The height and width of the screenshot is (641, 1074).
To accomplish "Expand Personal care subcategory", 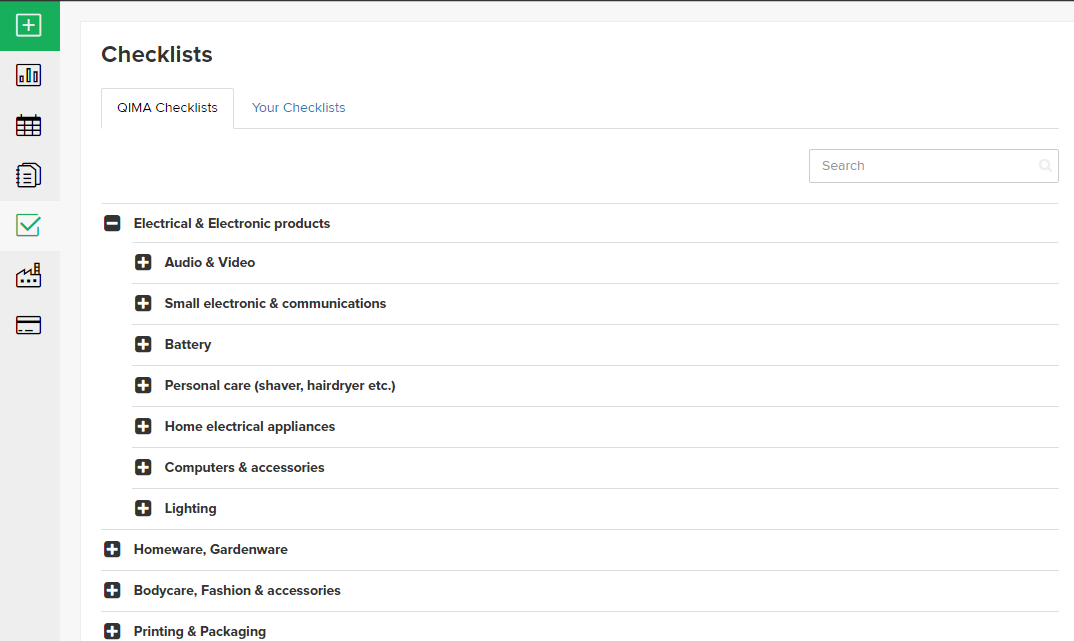I will [x=143, y=386].
